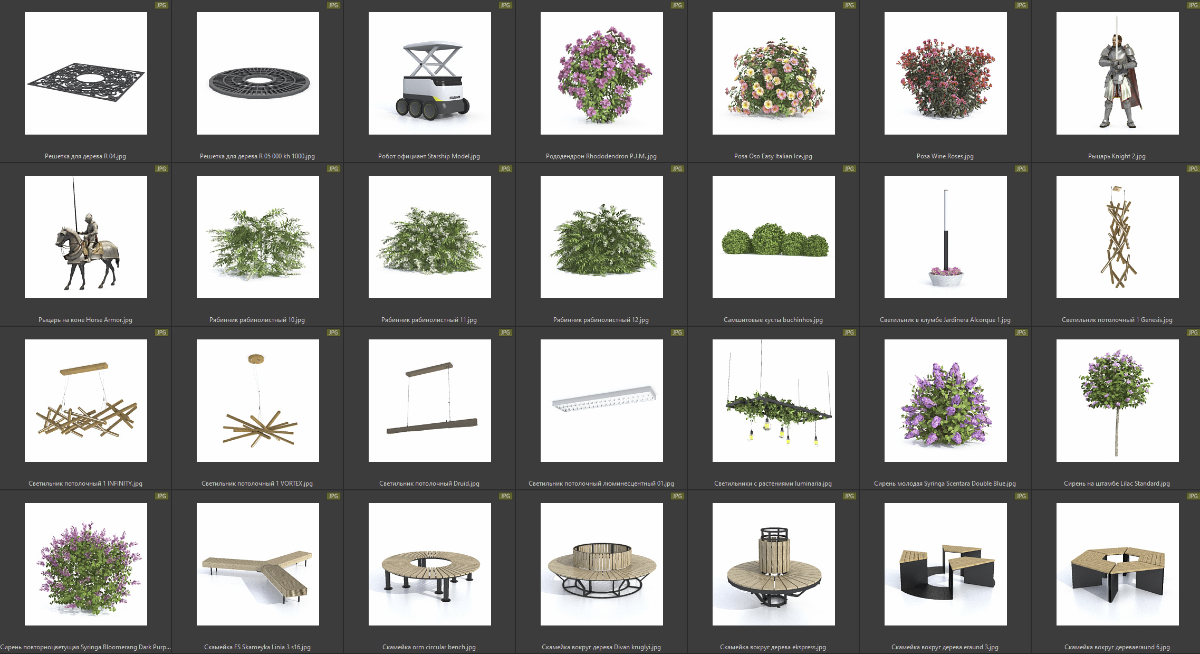Click the Jardinera Akonque flowerbed lamp thumbnail
The image size is (1200, 654).
[945, 237]
